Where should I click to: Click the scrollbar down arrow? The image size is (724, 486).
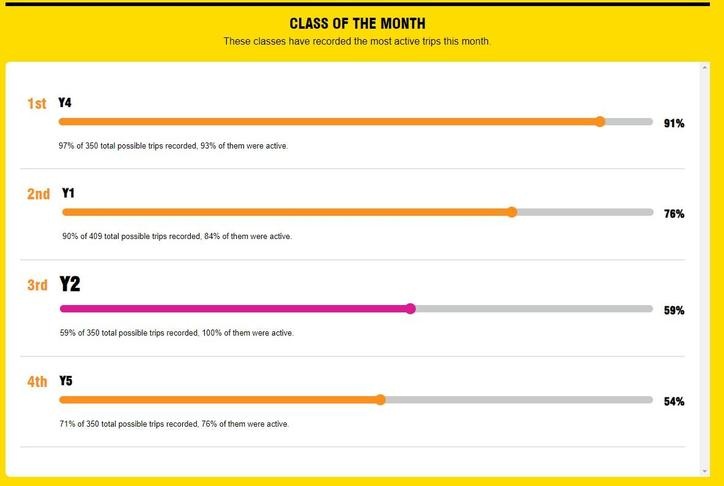pos(705,471)
